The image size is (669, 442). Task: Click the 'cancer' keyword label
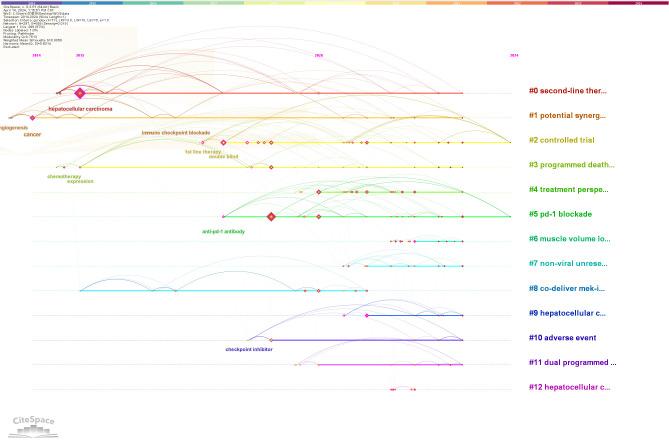pos(32,134)
